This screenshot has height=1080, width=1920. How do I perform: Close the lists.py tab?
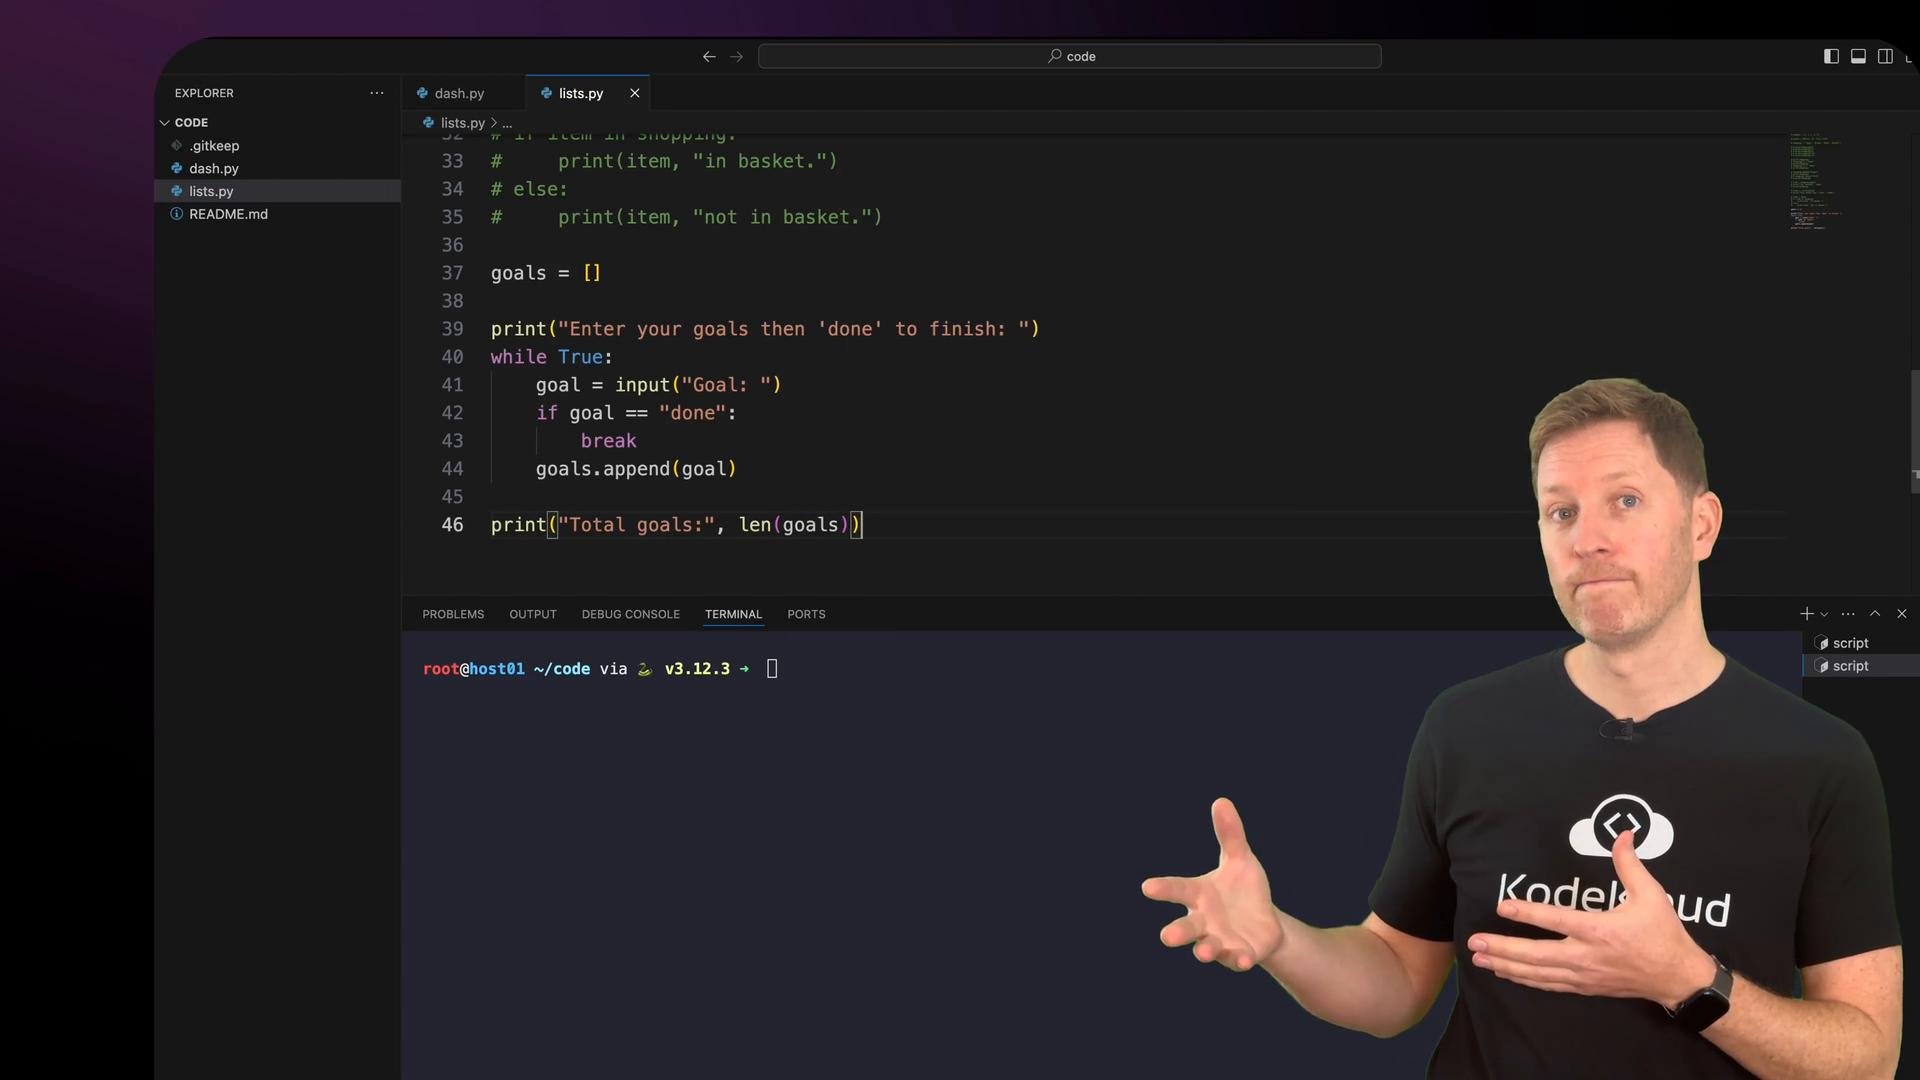[x=634, y=93]
